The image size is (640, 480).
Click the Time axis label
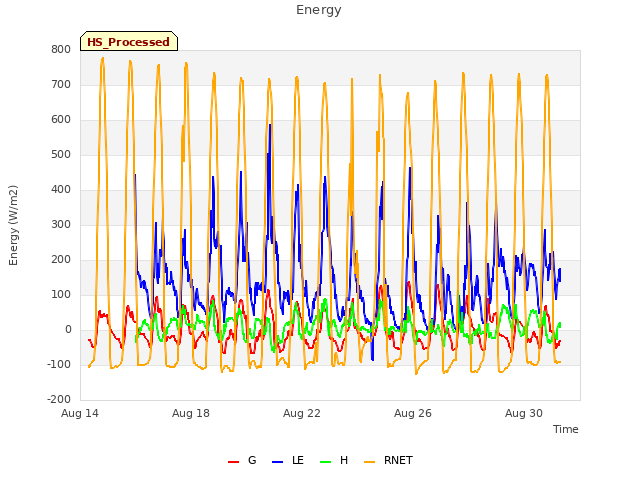pos(566,429)
